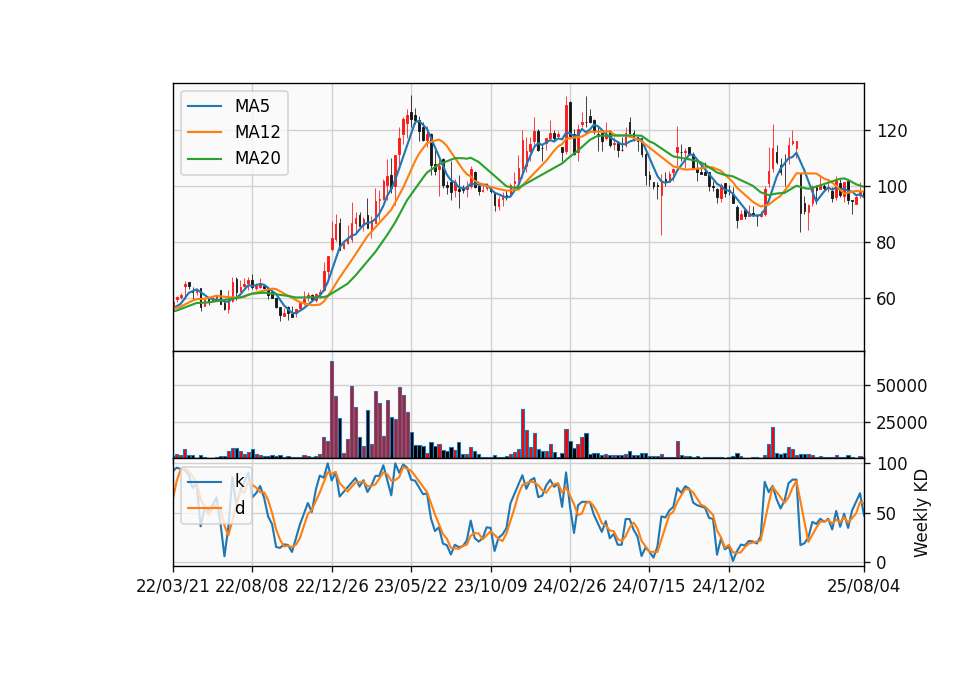The image size is (960, 690).
Task: Click the 24/12/02 date label
Action: click(729, 586)
